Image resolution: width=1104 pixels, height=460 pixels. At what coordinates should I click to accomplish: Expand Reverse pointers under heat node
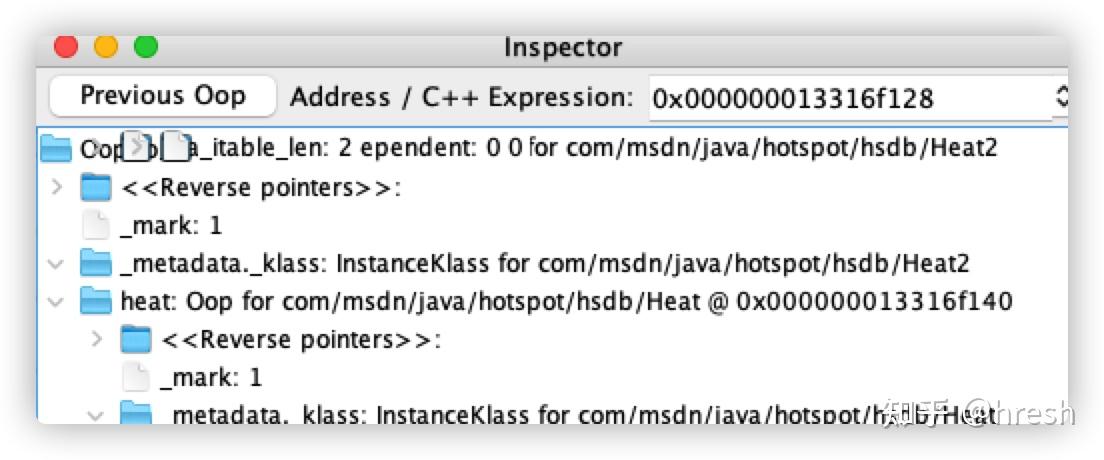tap(97, 339)
